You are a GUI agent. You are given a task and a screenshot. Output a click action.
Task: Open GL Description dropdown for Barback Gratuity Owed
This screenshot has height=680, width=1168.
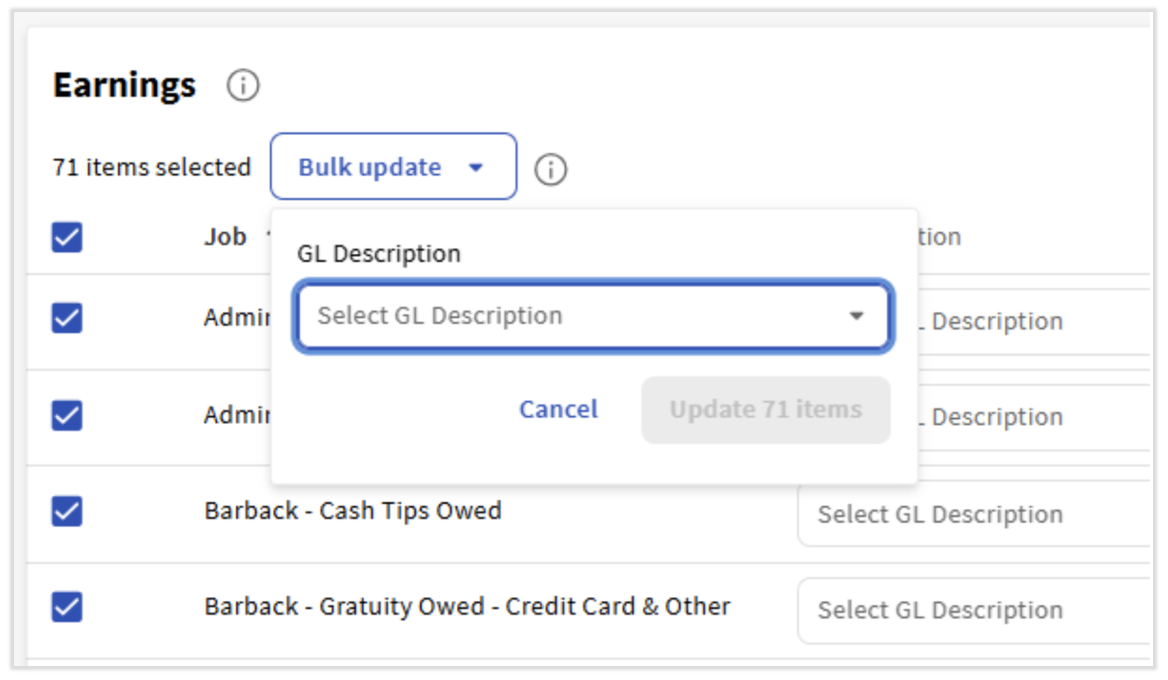click(x=975, y=610)
